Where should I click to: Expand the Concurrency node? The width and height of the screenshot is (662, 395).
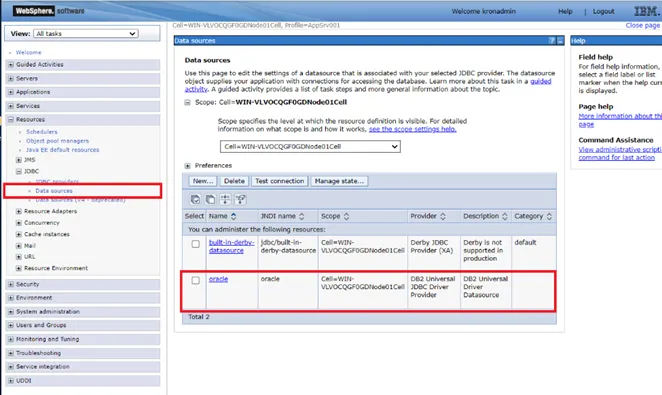click(19, 222)
